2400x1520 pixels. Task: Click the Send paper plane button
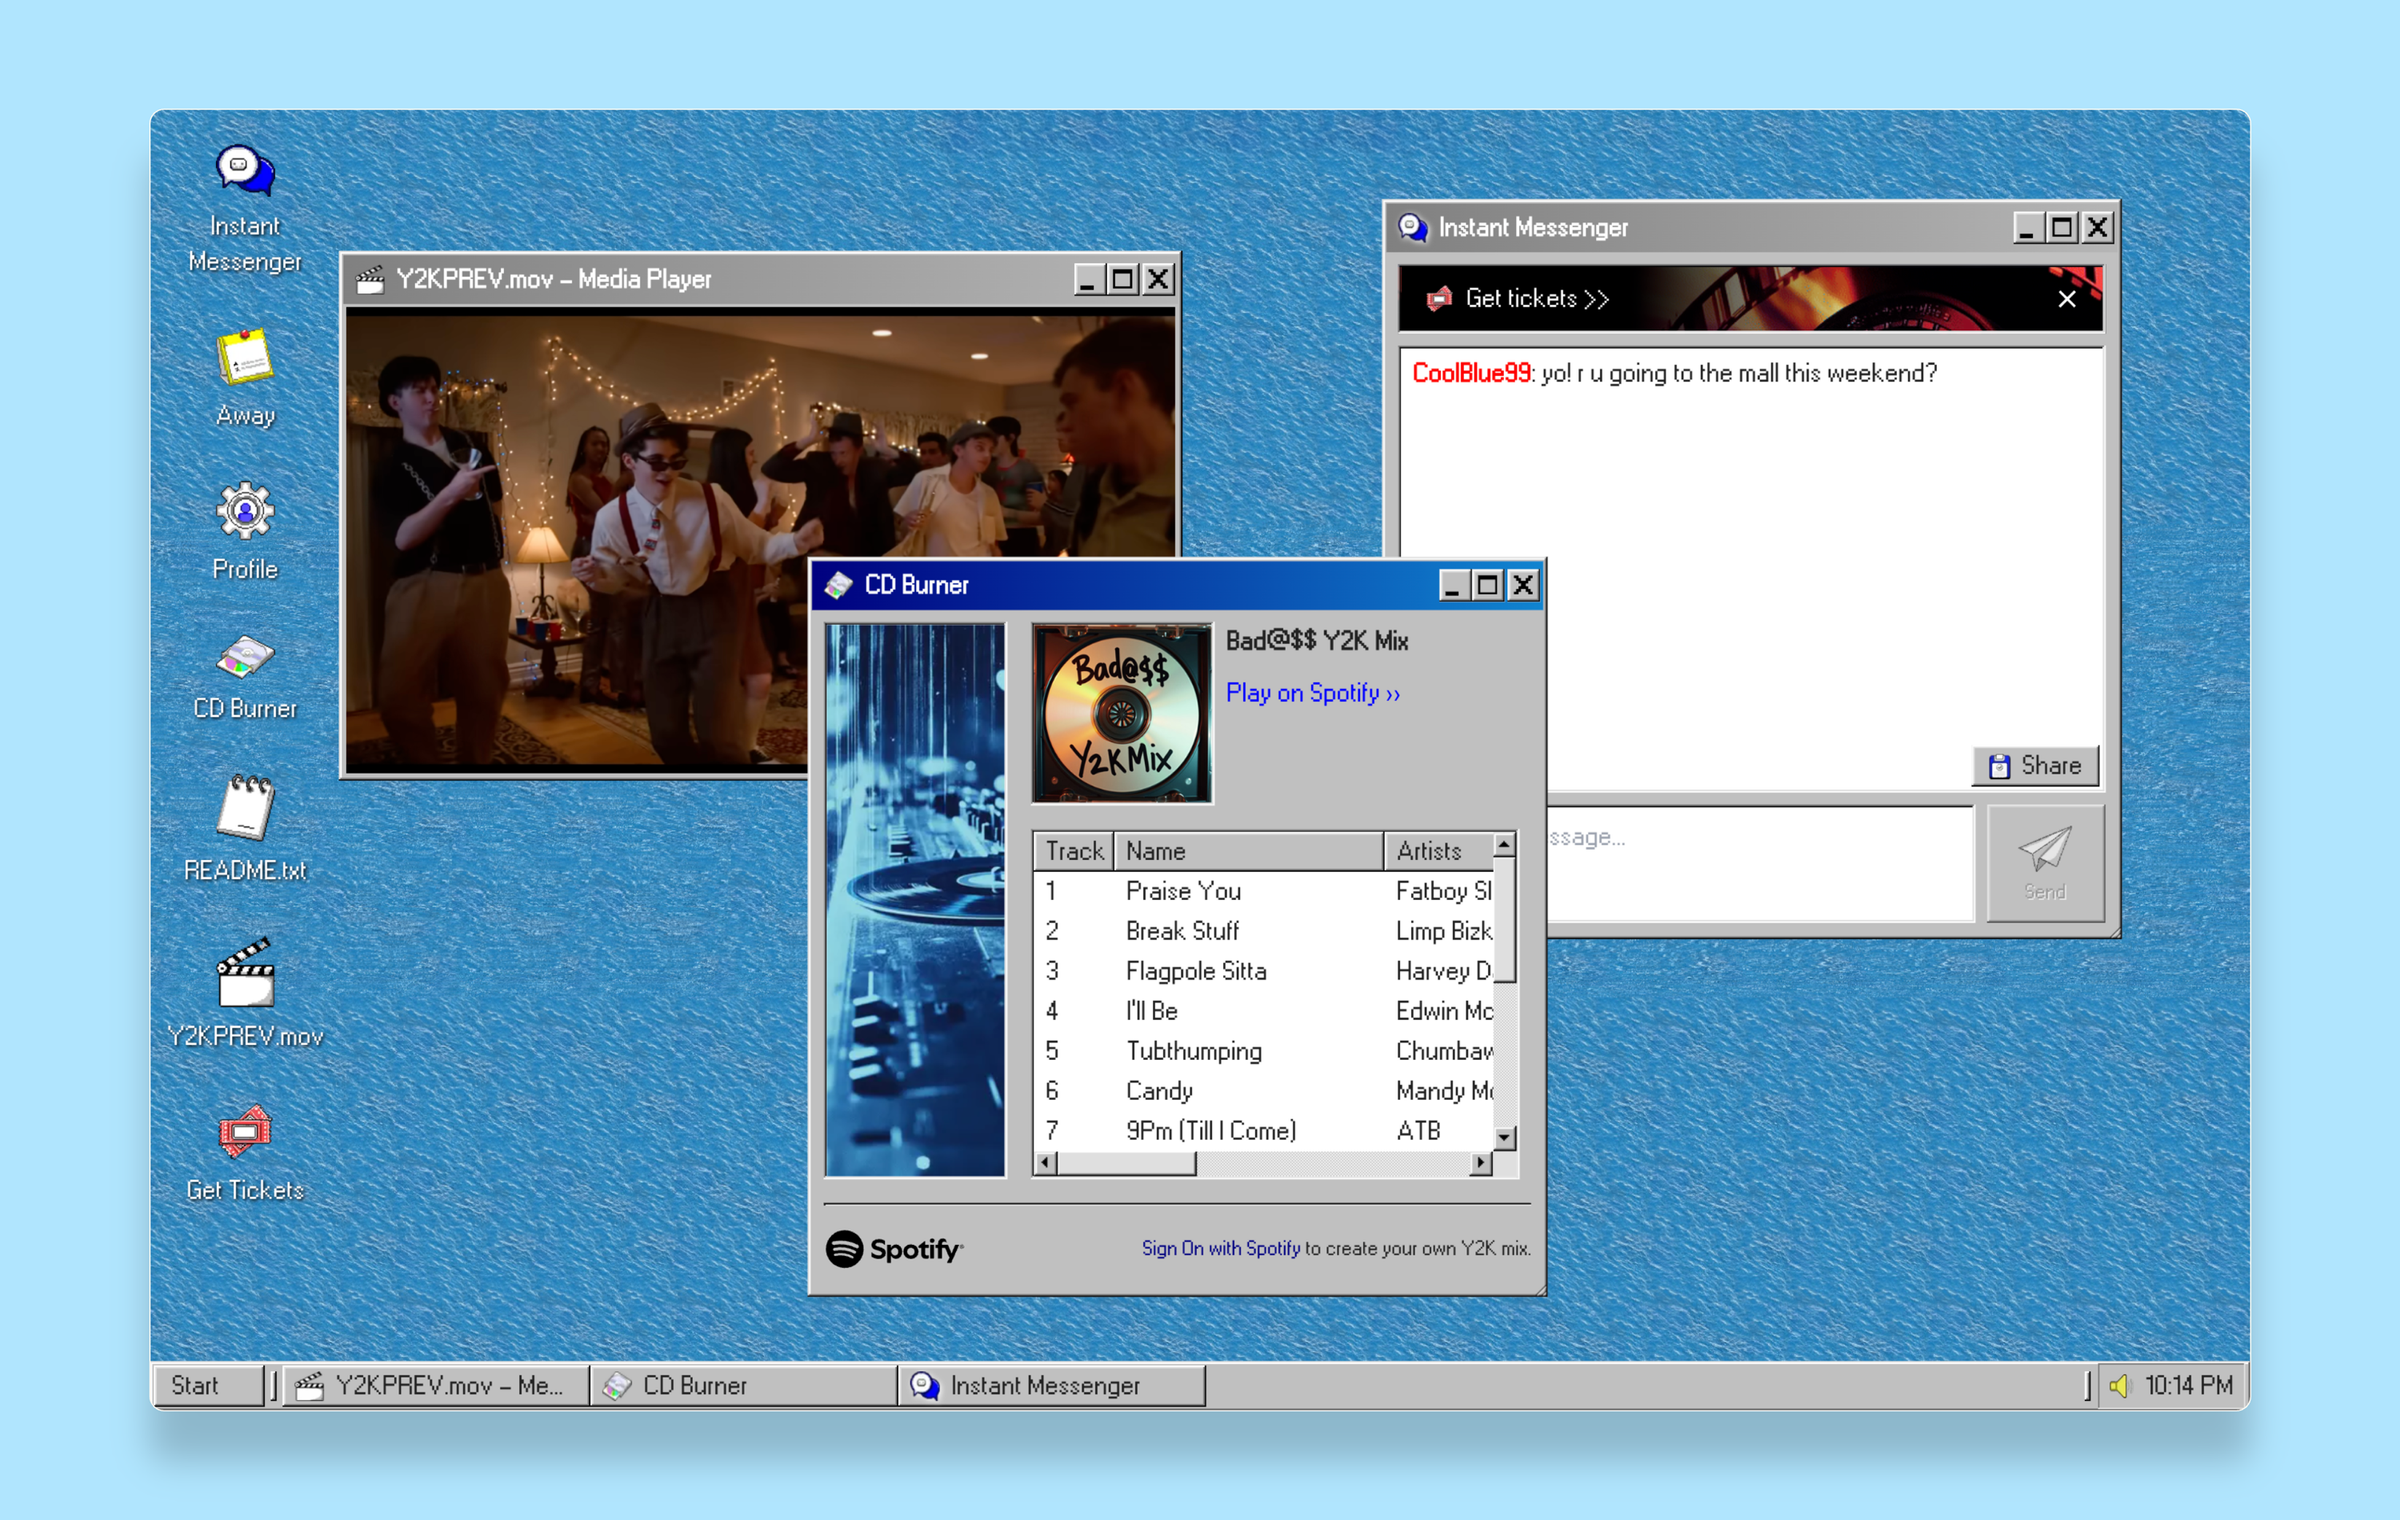click(2045, 863)
